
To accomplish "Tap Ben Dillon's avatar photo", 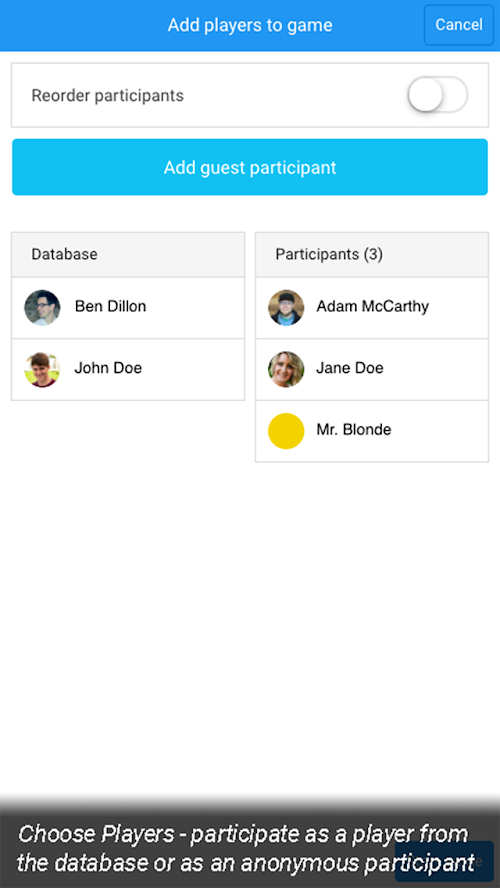I will click(42, 308).
